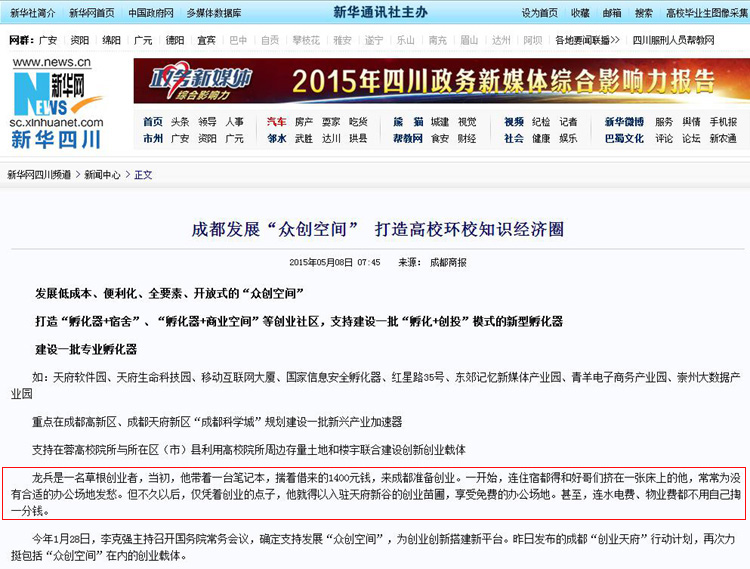Open 新农通 in the navigation menu

pos(723,139)
